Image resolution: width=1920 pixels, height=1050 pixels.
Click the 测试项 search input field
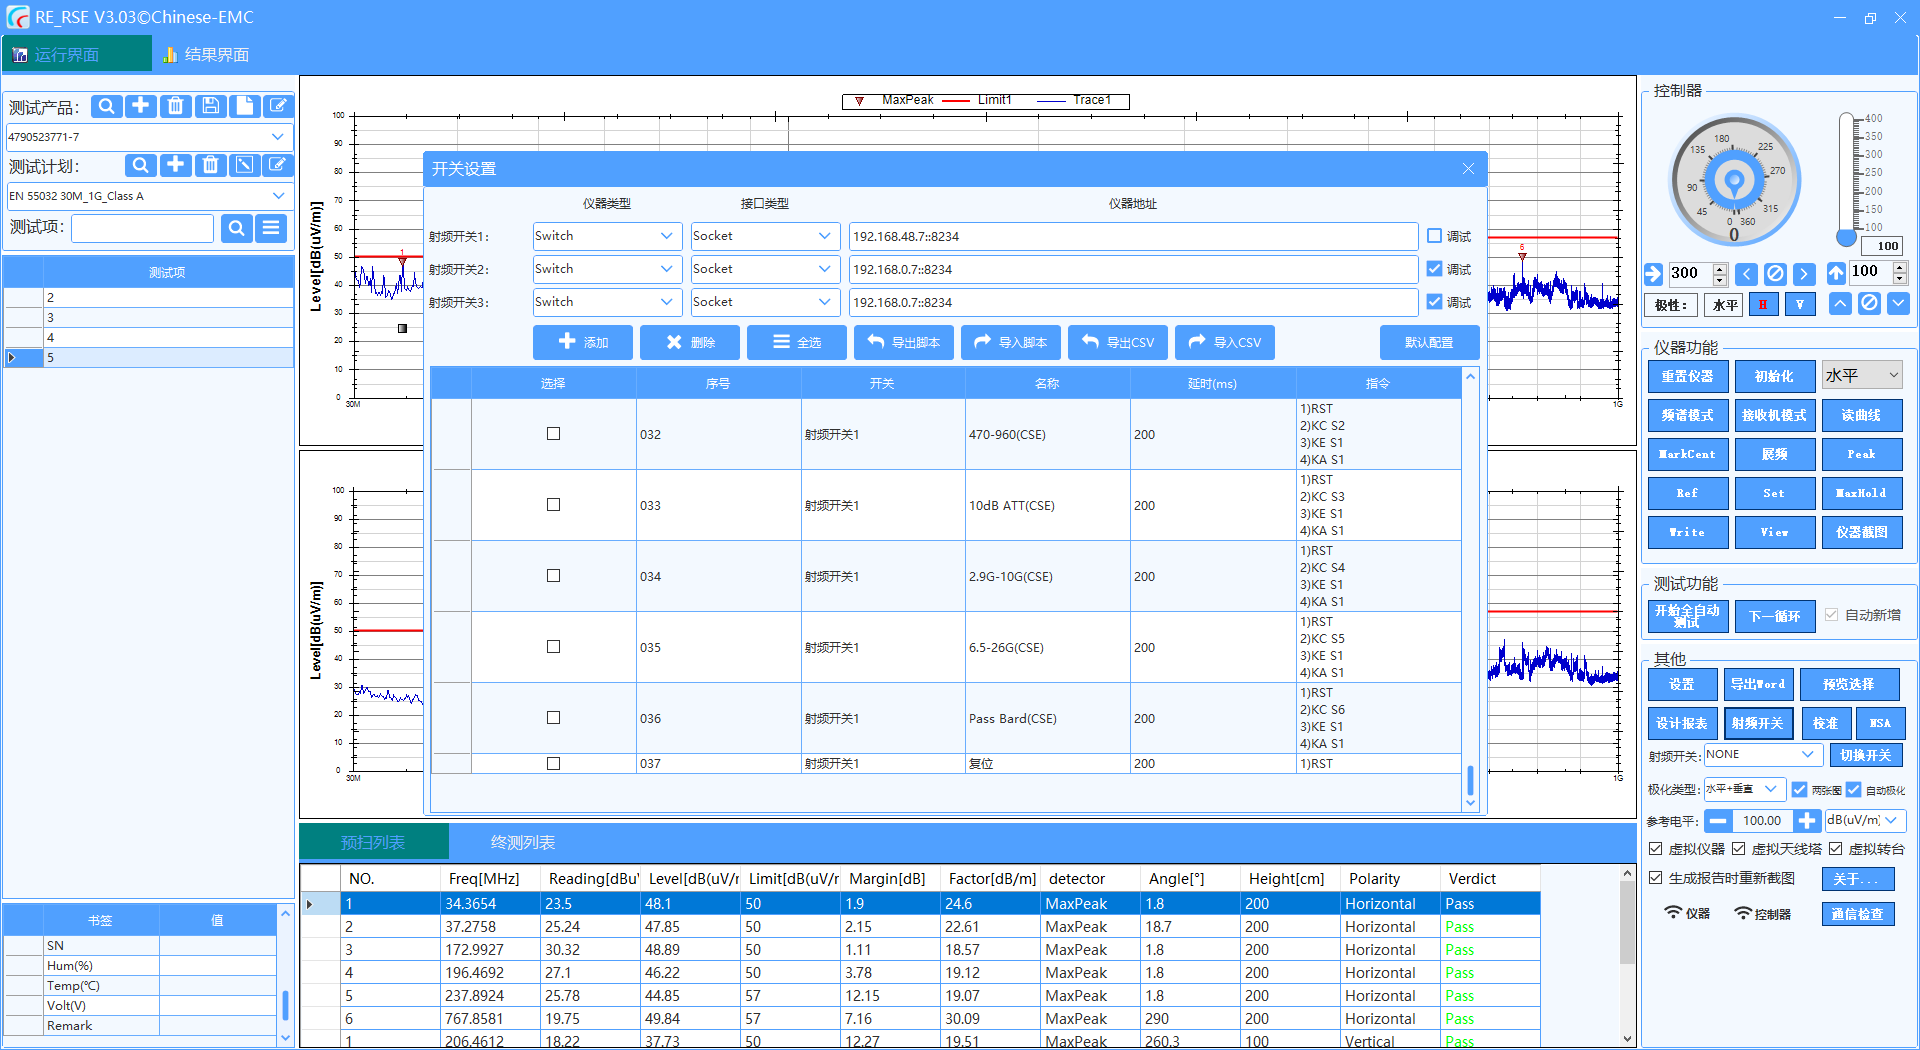143,228
